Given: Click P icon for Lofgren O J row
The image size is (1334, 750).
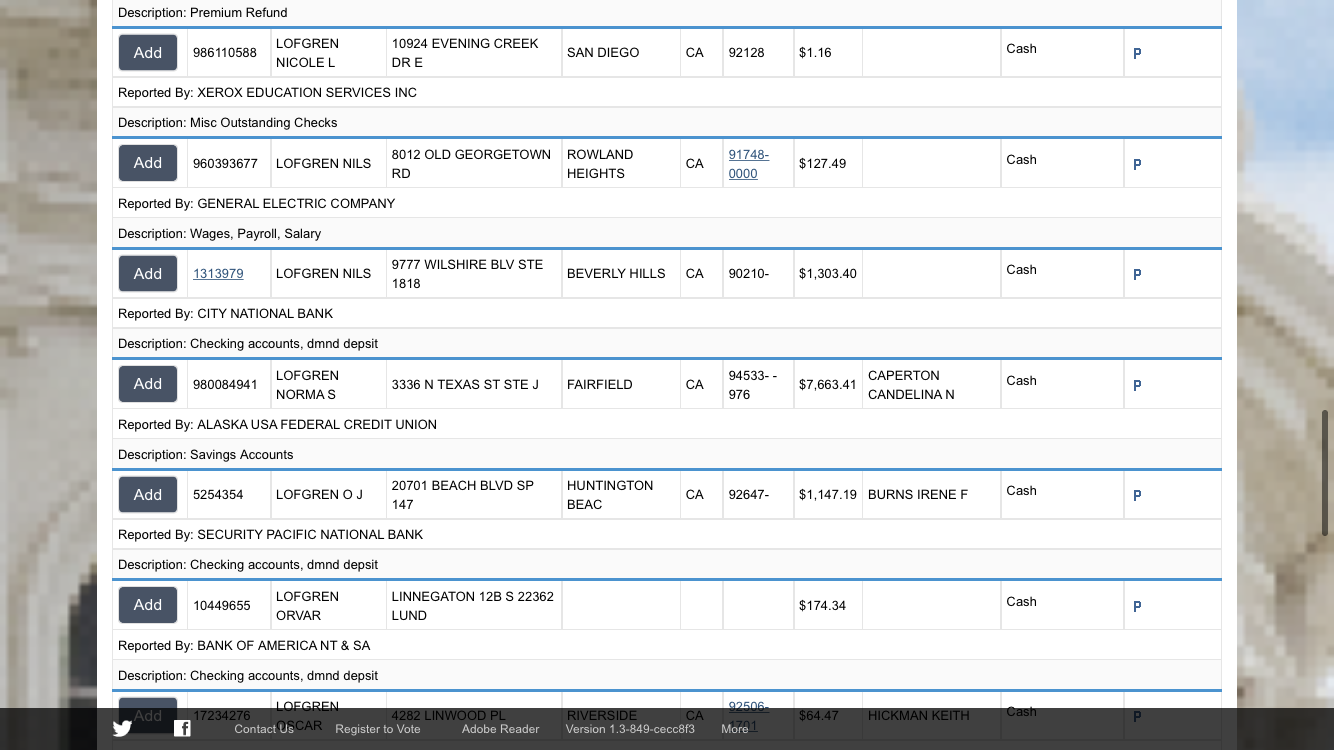Looking at the screenshot, I should click(1137, 496).
